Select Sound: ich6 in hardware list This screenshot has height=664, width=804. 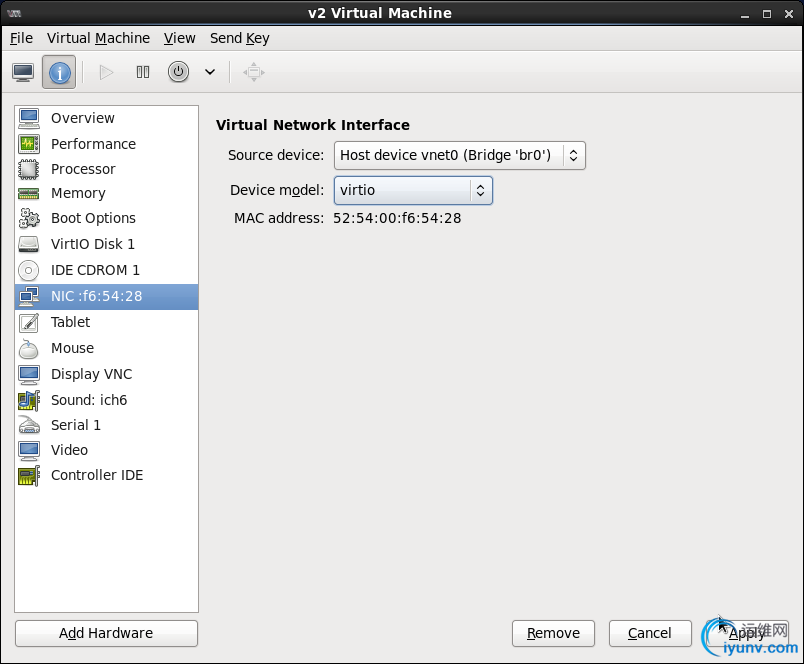point(88,400)
